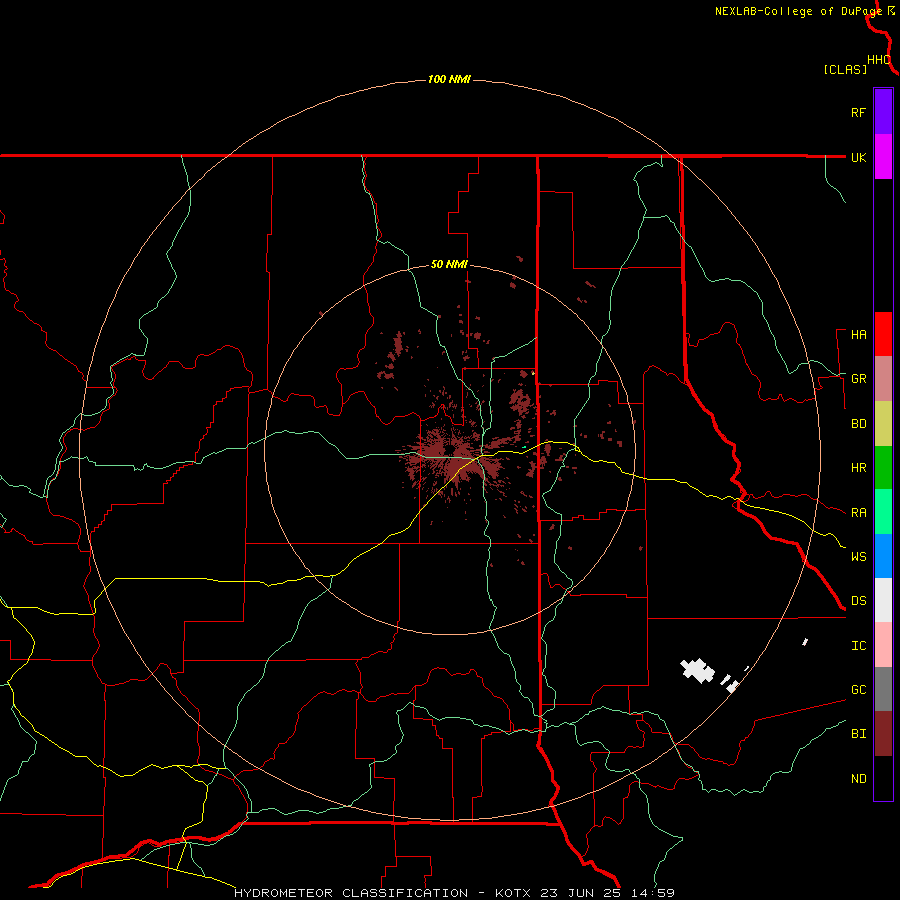This screenshot has height=900, width=900.
Task: Select the gray GC legend swatch
Action: pyautogui.click(x=883, y=689)
